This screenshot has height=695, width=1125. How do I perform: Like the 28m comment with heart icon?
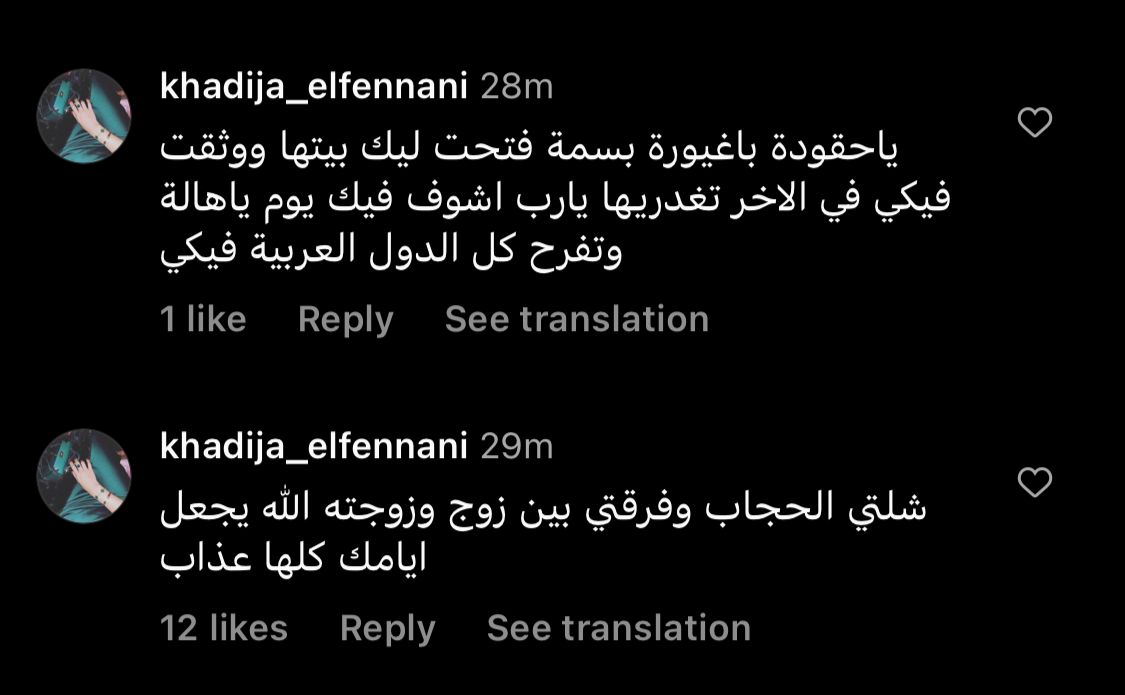[1034, 123]
